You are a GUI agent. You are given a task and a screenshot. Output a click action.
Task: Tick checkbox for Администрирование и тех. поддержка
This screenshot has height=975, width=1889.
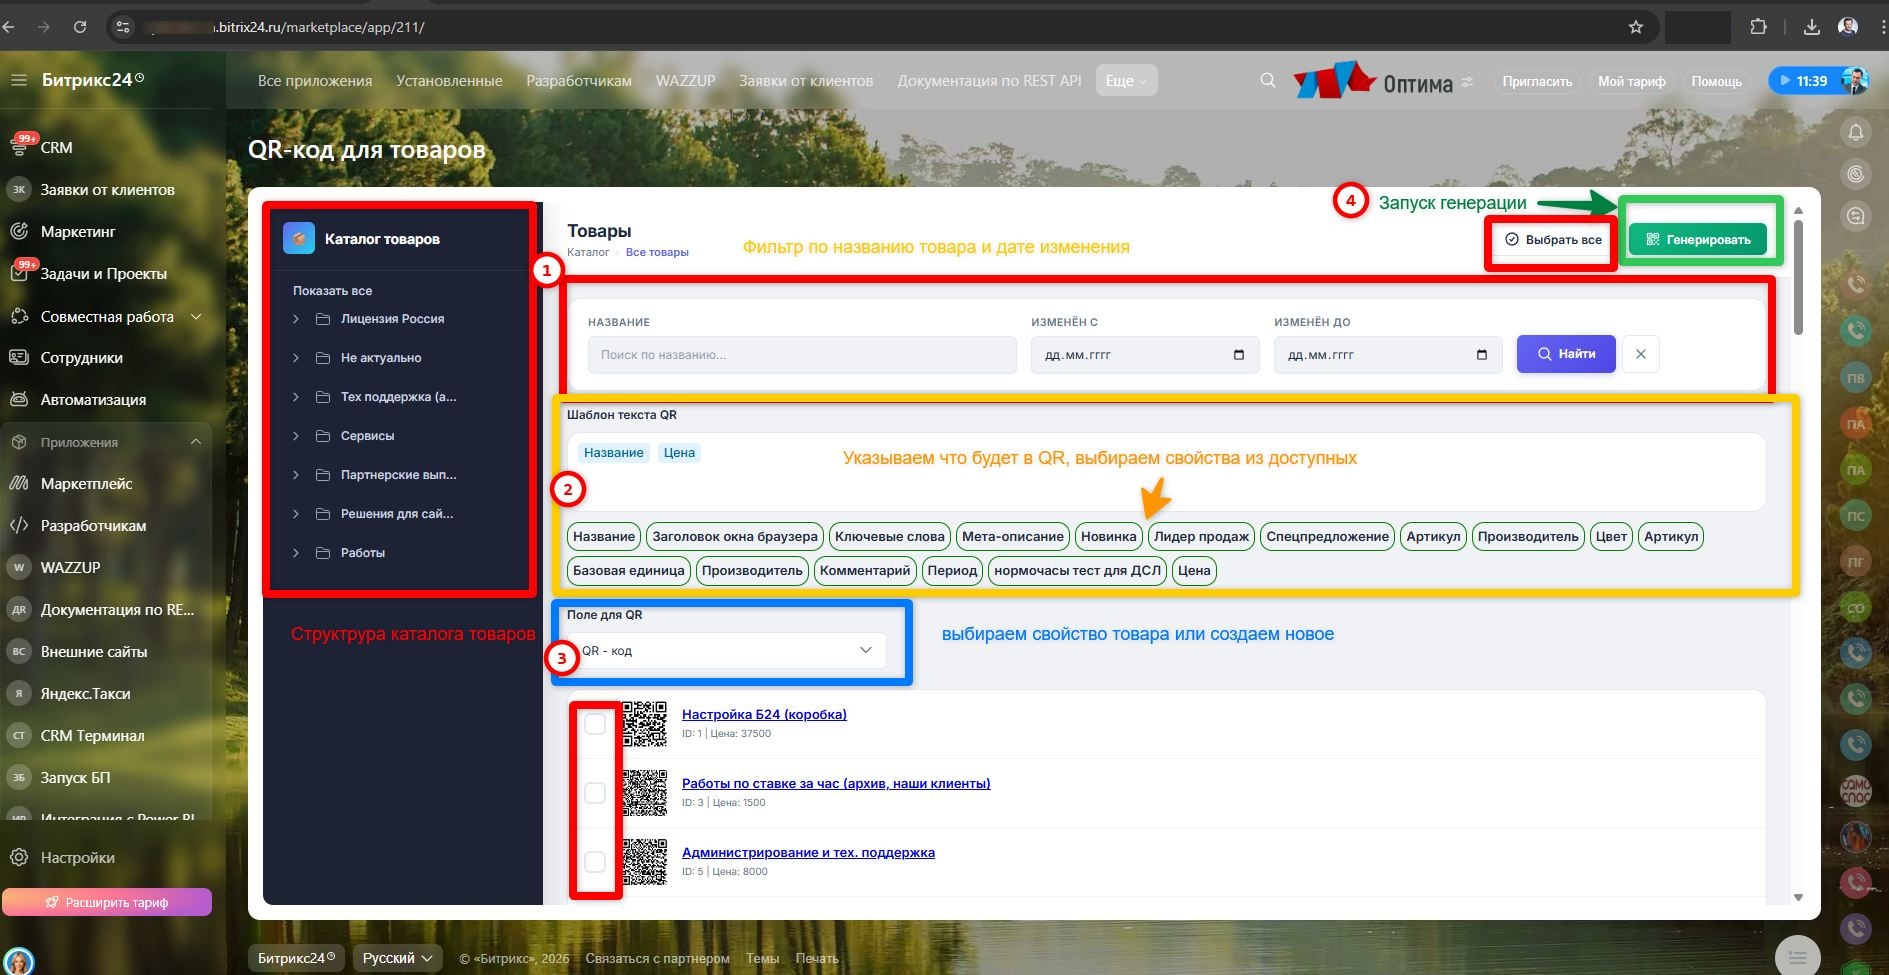[595, 861]
